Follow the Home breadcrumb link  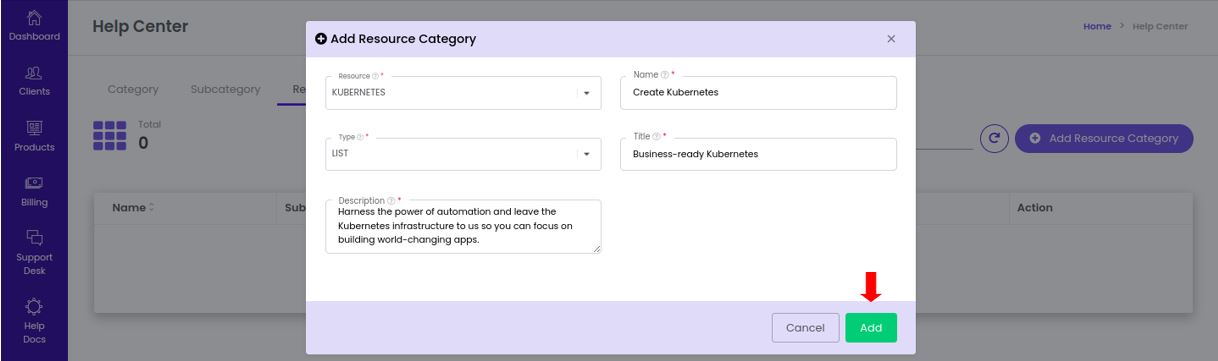[1097, 26]
